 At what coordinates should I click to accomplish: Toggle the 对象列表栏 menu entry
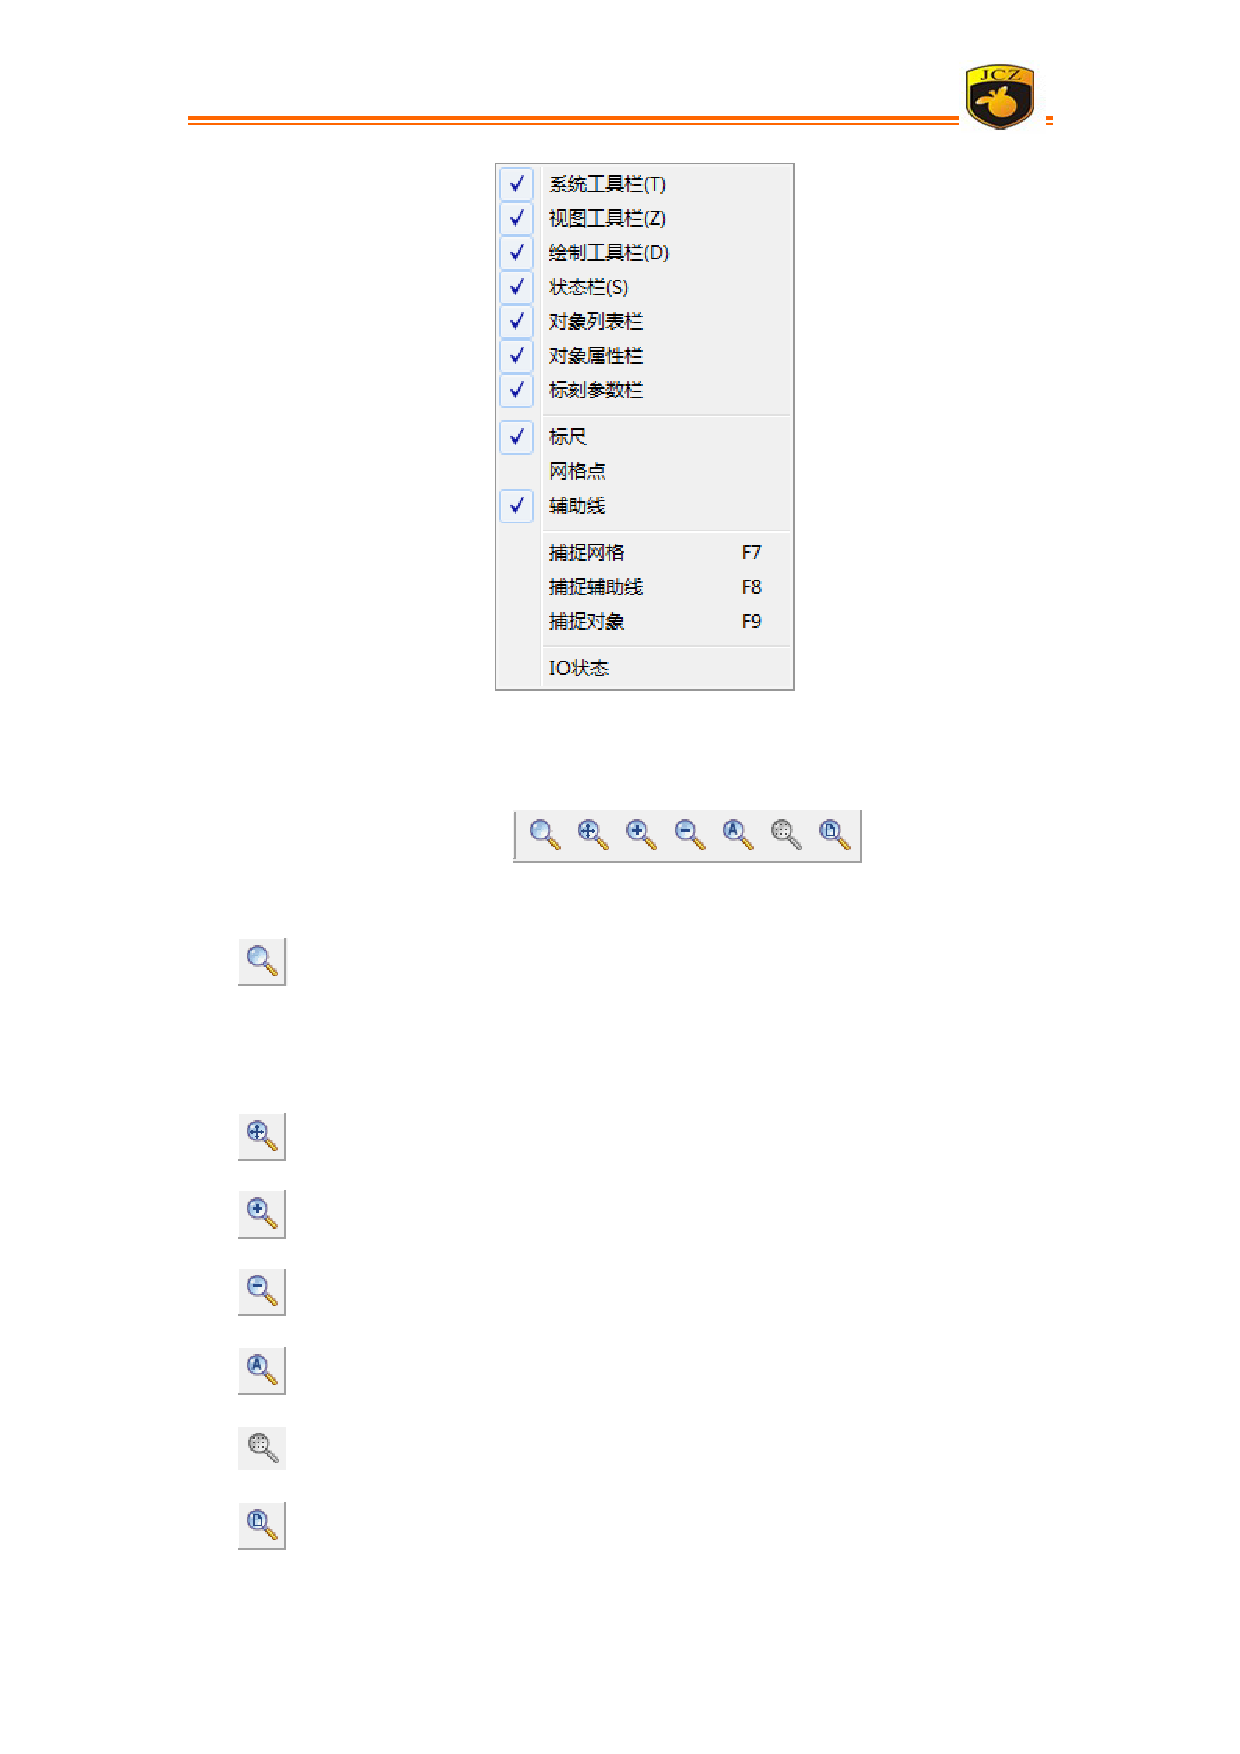(595, 322)
